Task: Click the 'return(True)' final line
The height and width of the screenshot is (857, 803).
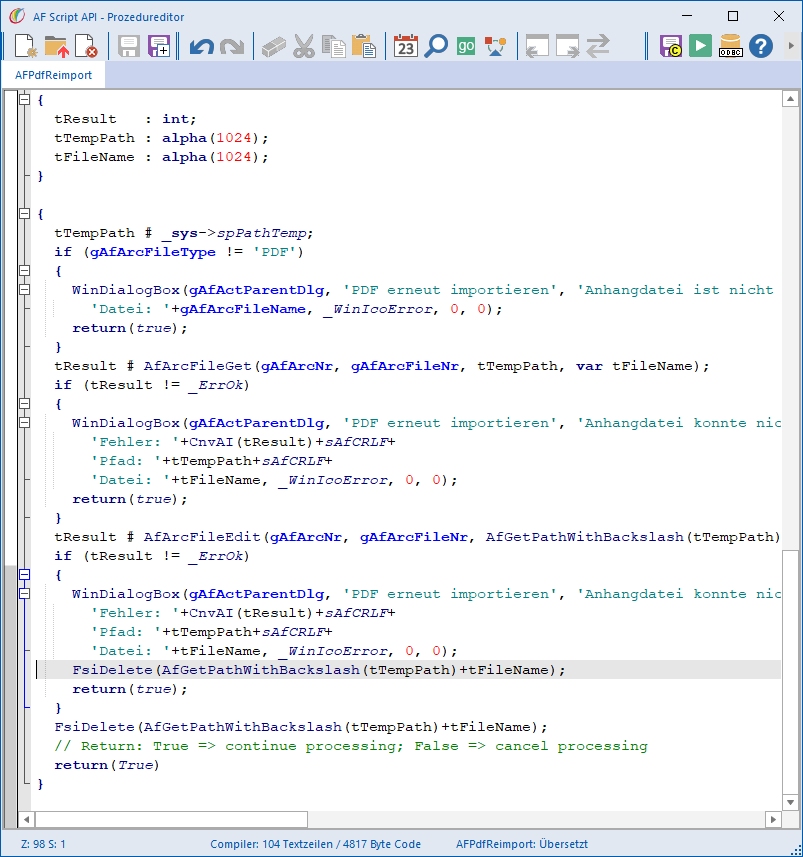Action: [x=107, y=765]
